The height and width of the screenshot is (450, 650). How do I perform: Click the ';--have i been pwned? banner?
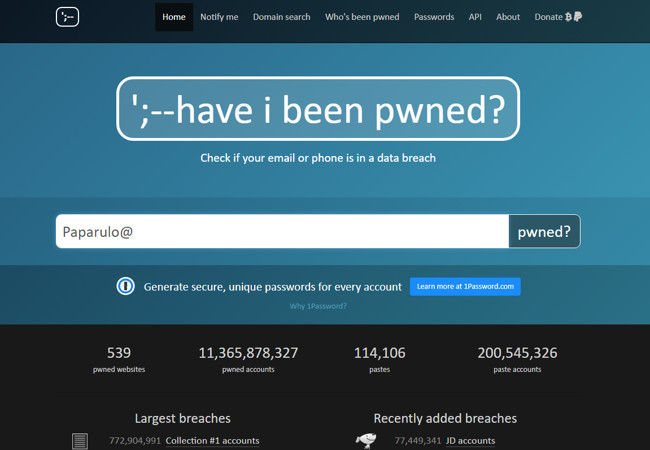coord(318,109)
